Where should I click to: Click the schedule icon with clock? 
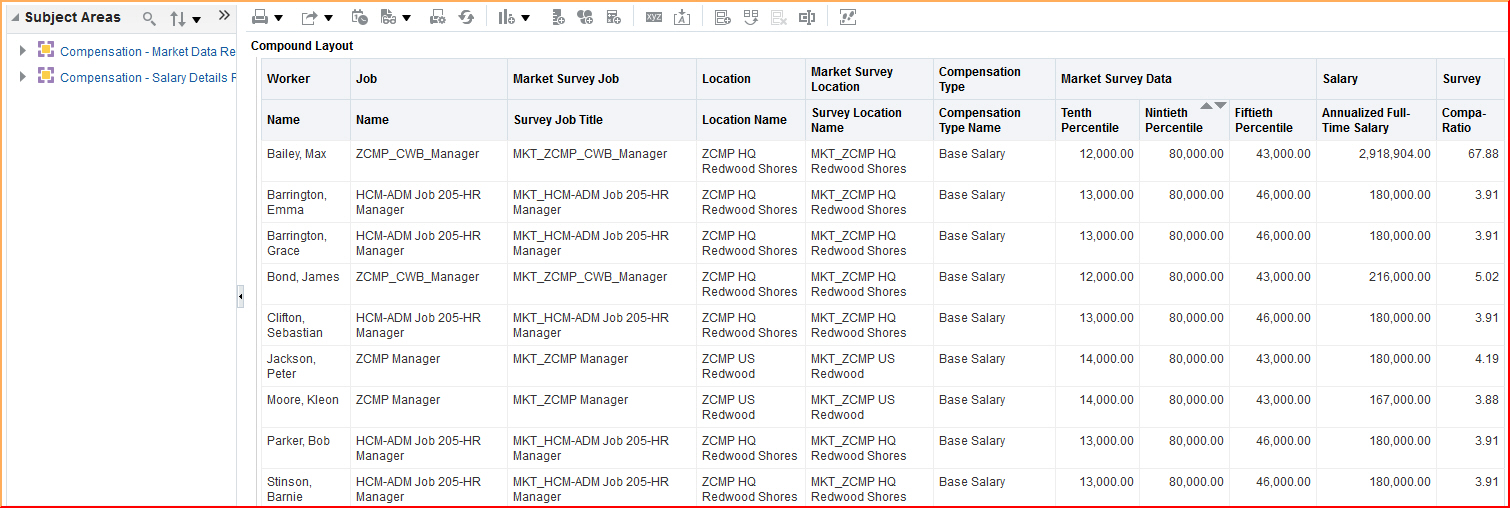(x=360, y=17)
